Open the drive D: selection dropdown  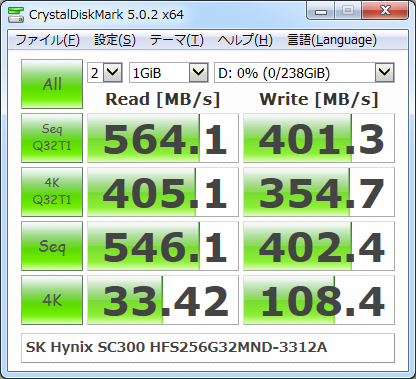pyautogui.click(x=304, y=72)
